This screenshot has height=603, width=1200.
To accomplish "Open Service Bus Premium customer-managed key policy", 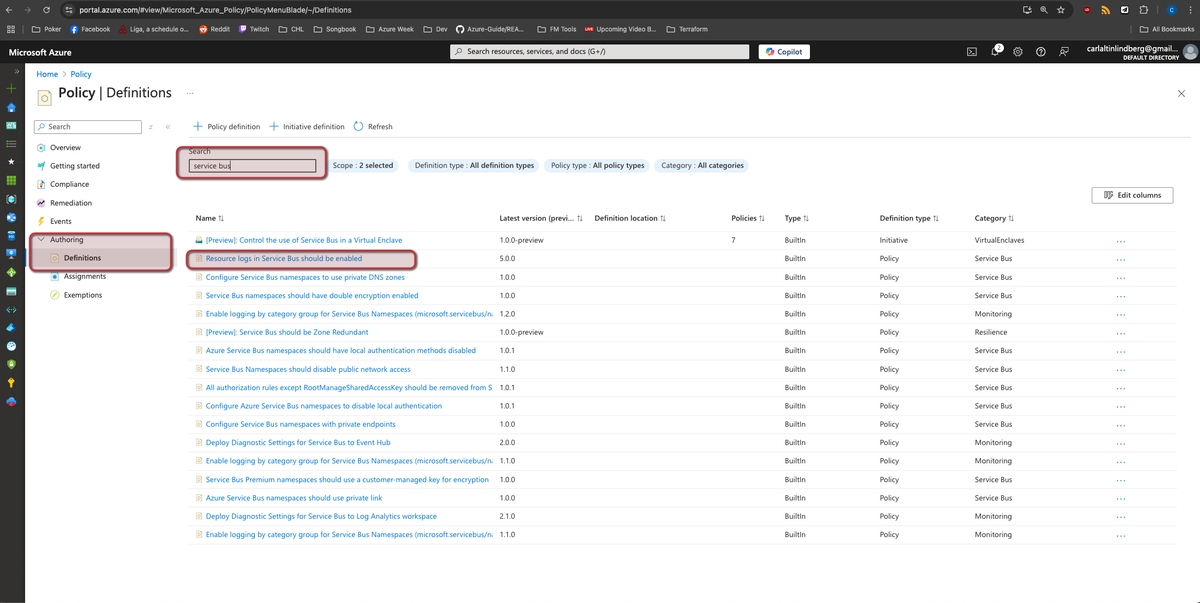I will 347,479.
